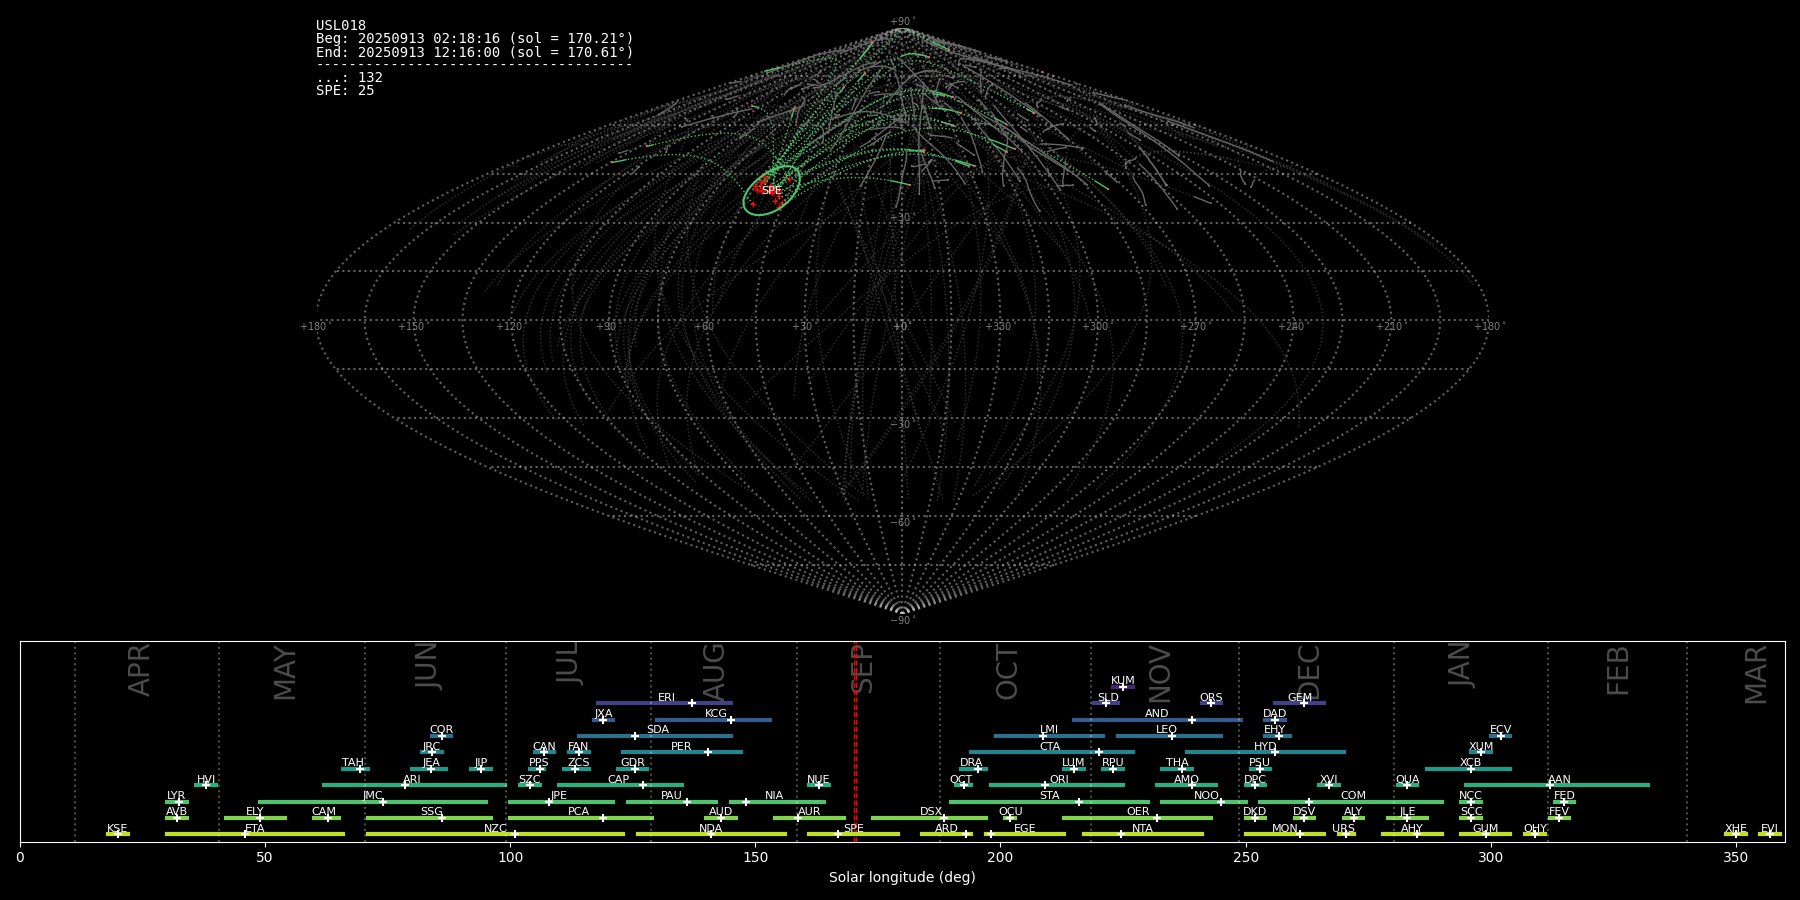
Task: Select the HYD shower label
Action: (x=1265, y=747)
